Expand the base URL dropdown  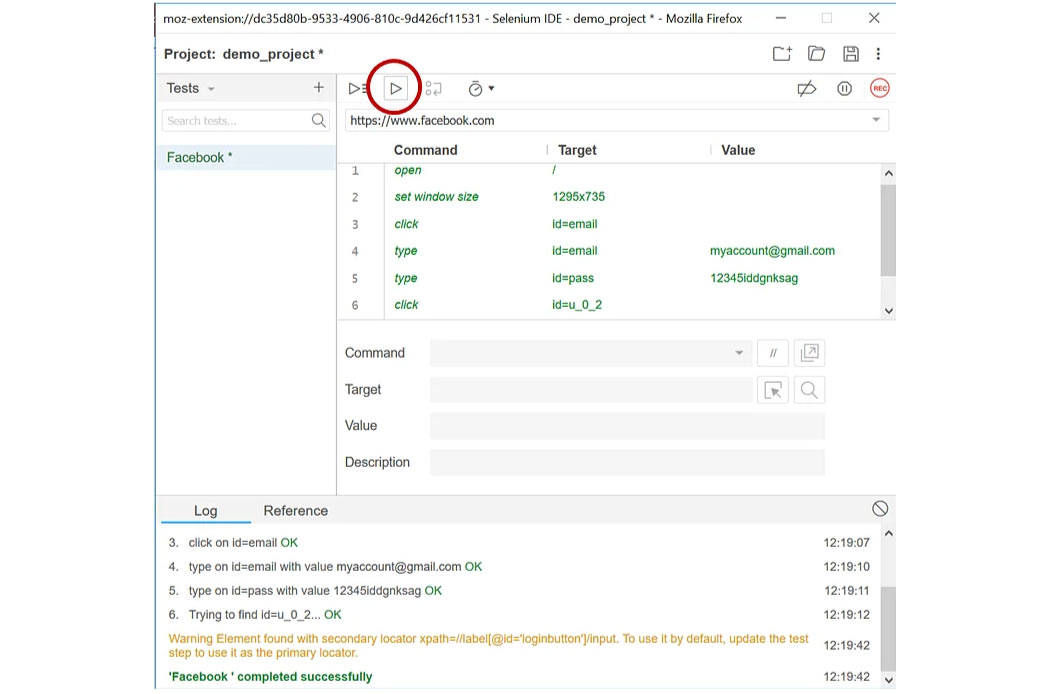[877, 119]
